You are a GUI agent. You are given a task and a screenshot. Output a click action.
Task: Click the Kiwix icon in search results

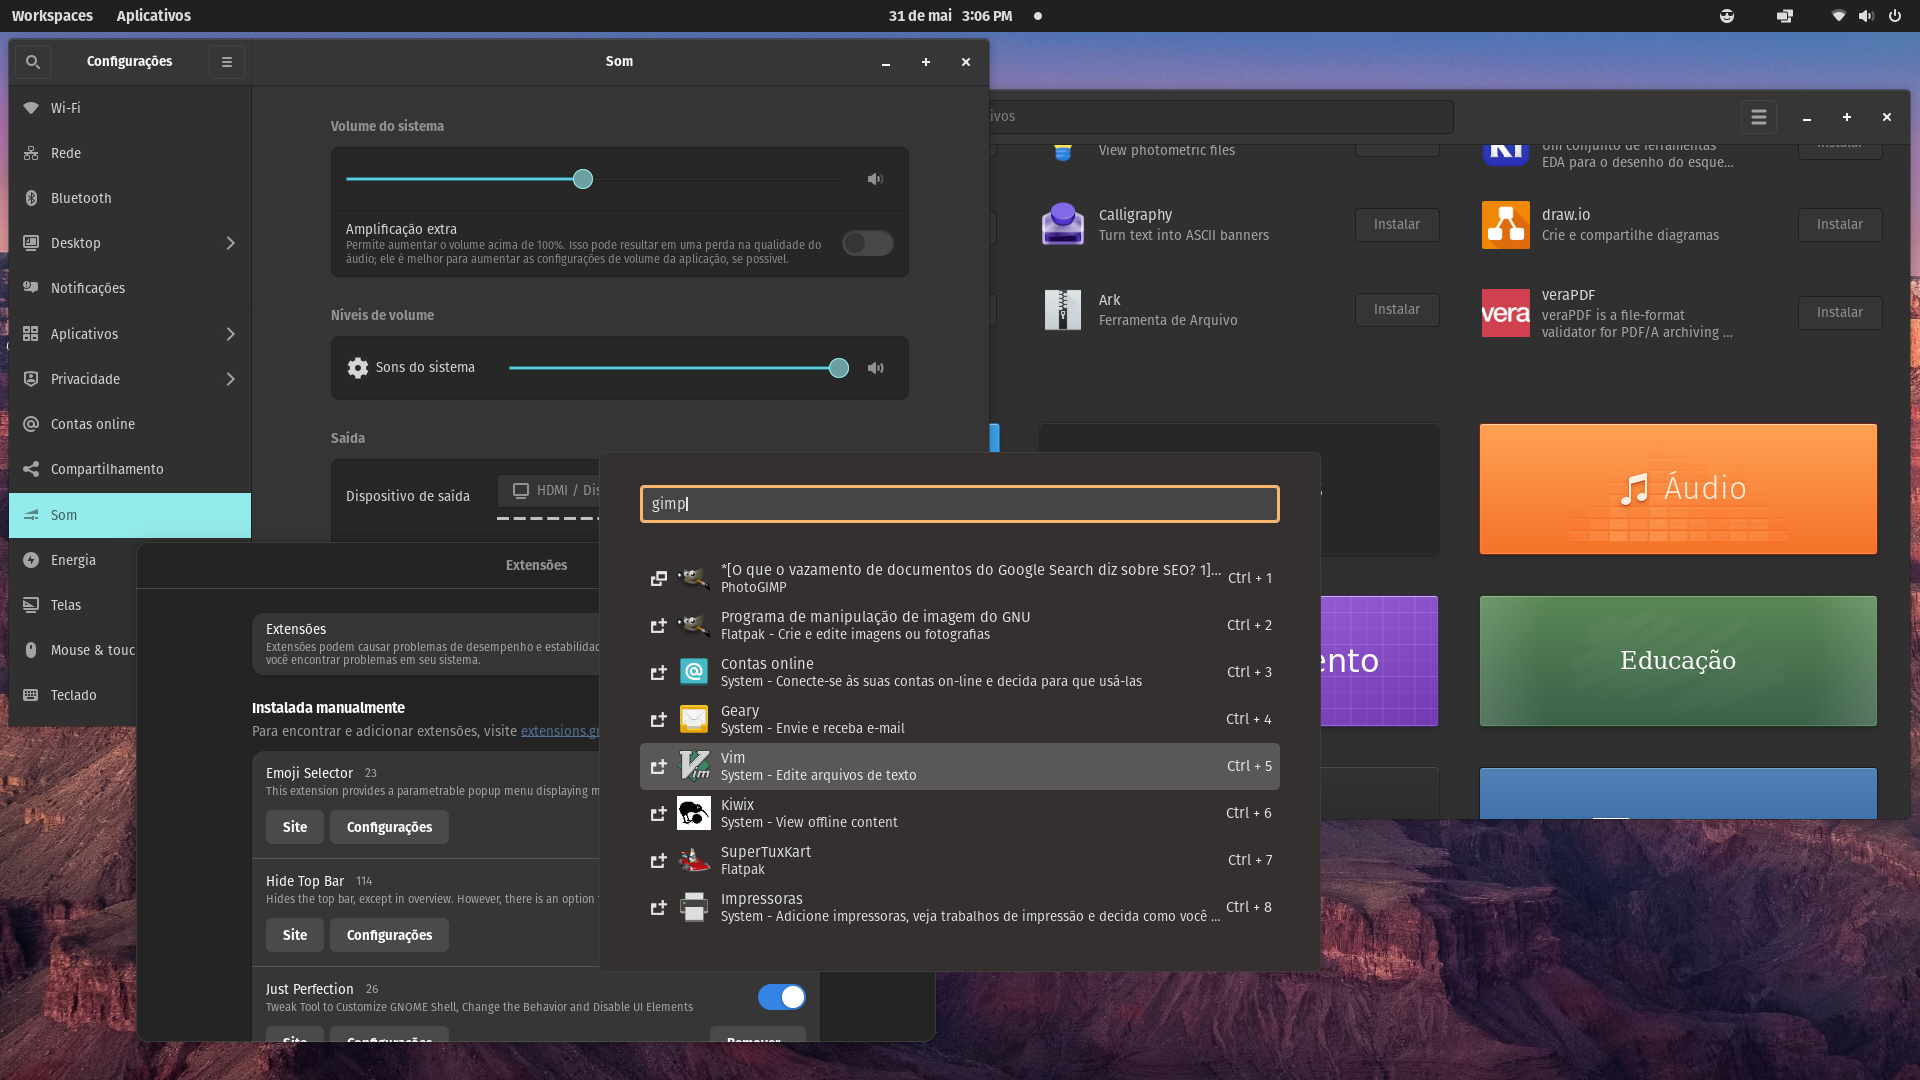click(x=694, y=813)
